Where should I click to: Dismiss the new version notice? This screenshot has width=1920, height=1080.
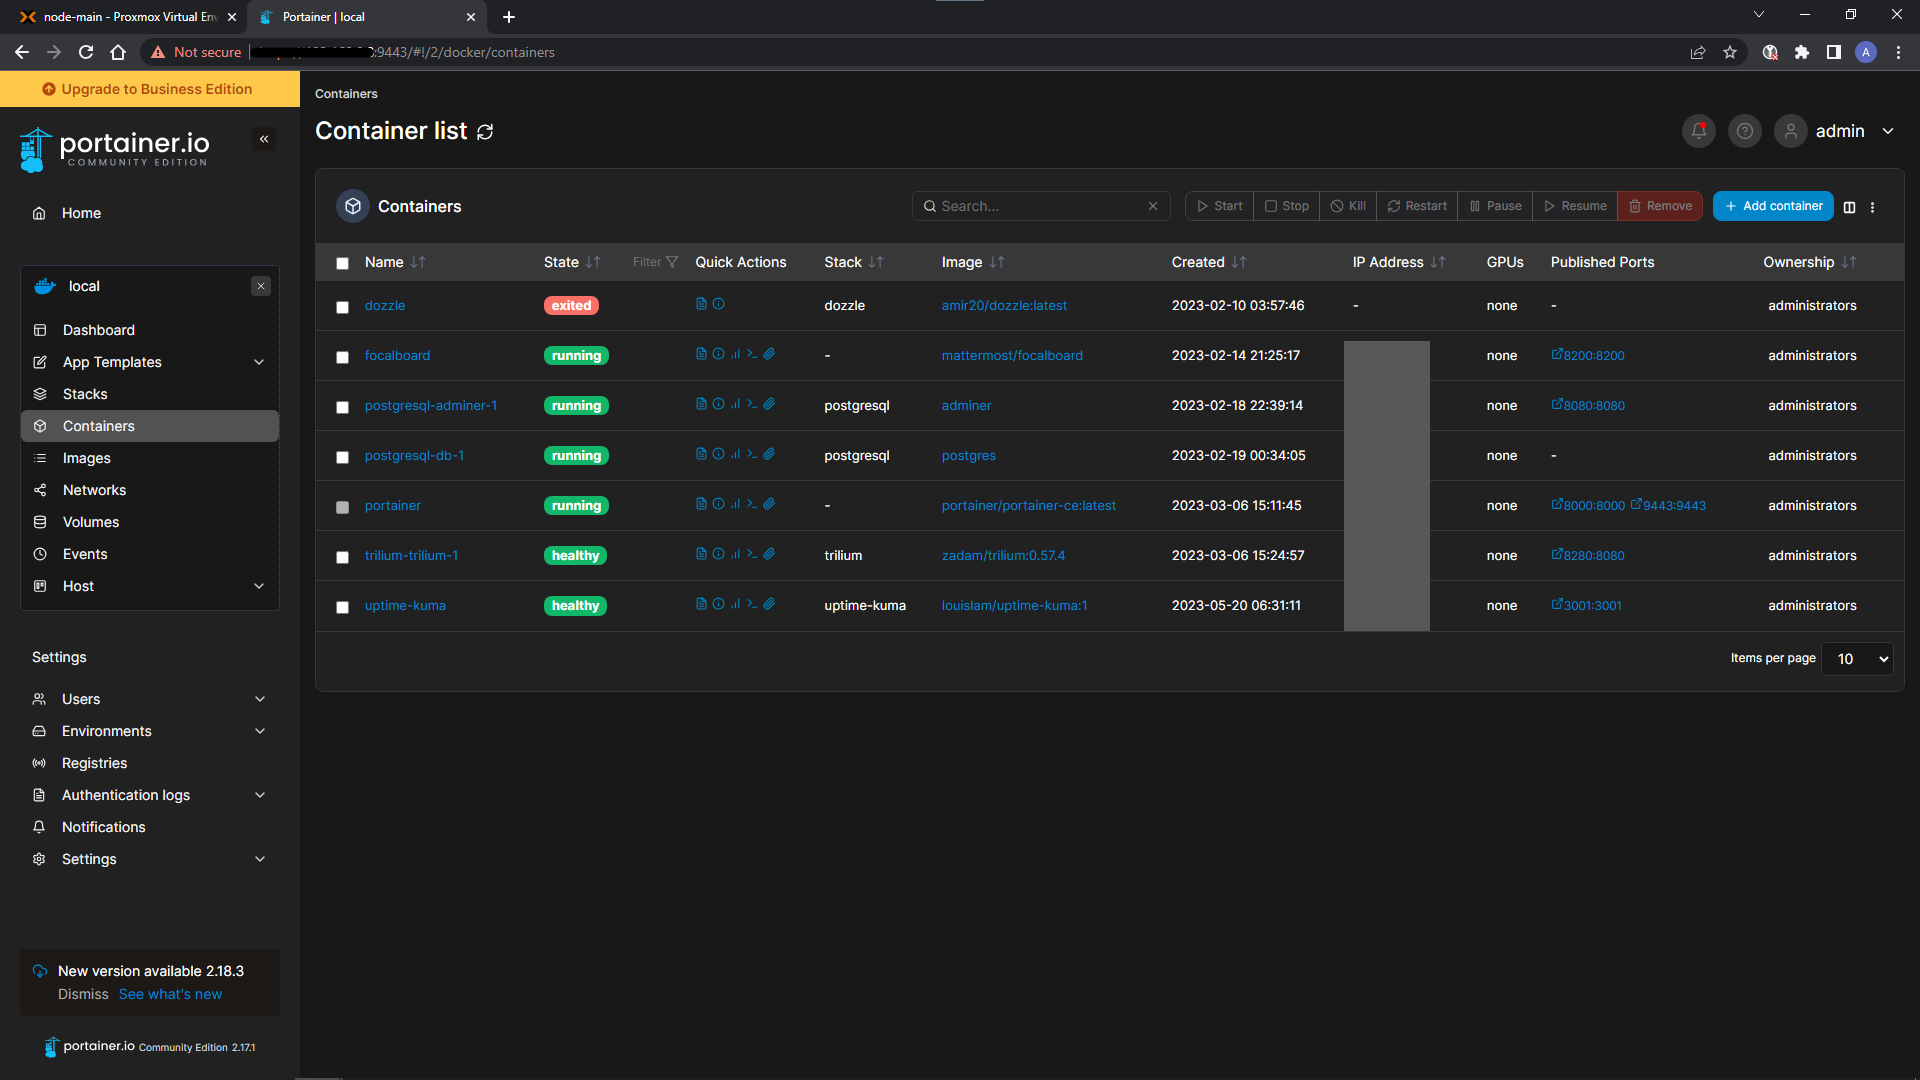(x=83, y=994)
